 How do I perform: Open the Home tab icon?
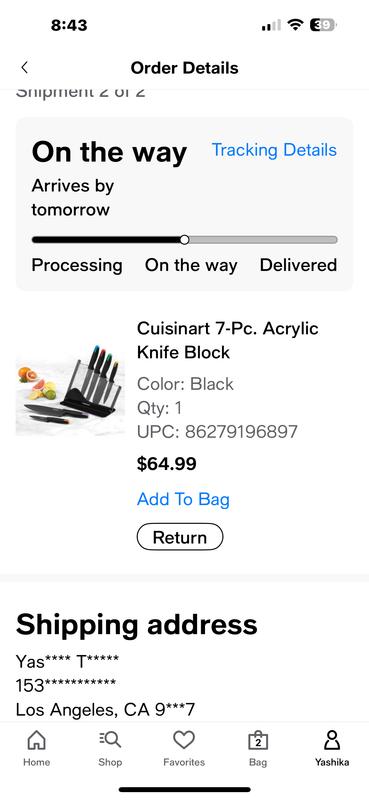(36, 740)
